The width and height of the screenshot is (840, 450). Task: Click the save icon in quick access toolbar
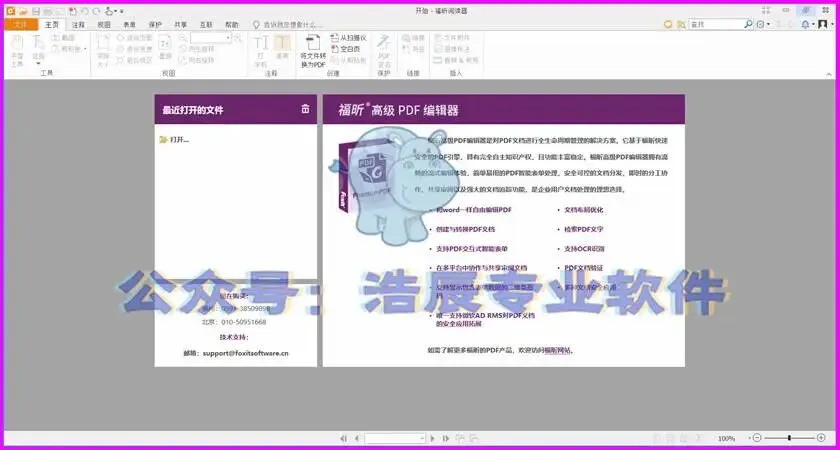click(x=35, y=11)
